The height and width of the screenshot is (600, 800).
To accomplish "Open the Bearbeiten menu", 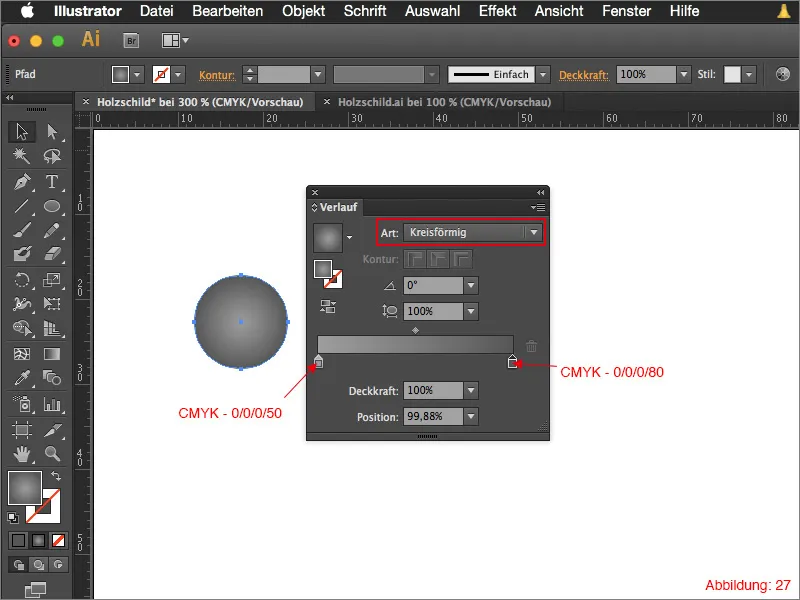I will 228,11.
